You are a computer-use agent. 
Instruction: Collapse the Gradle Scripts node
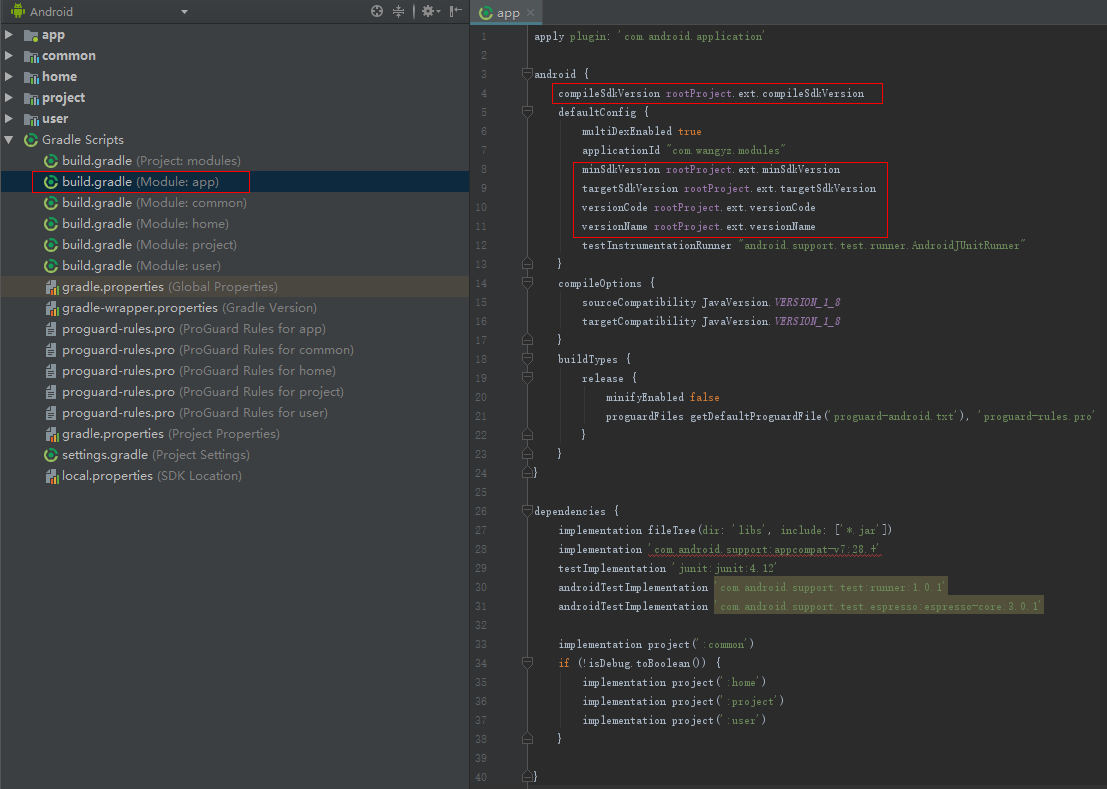(x=9, y=140)
